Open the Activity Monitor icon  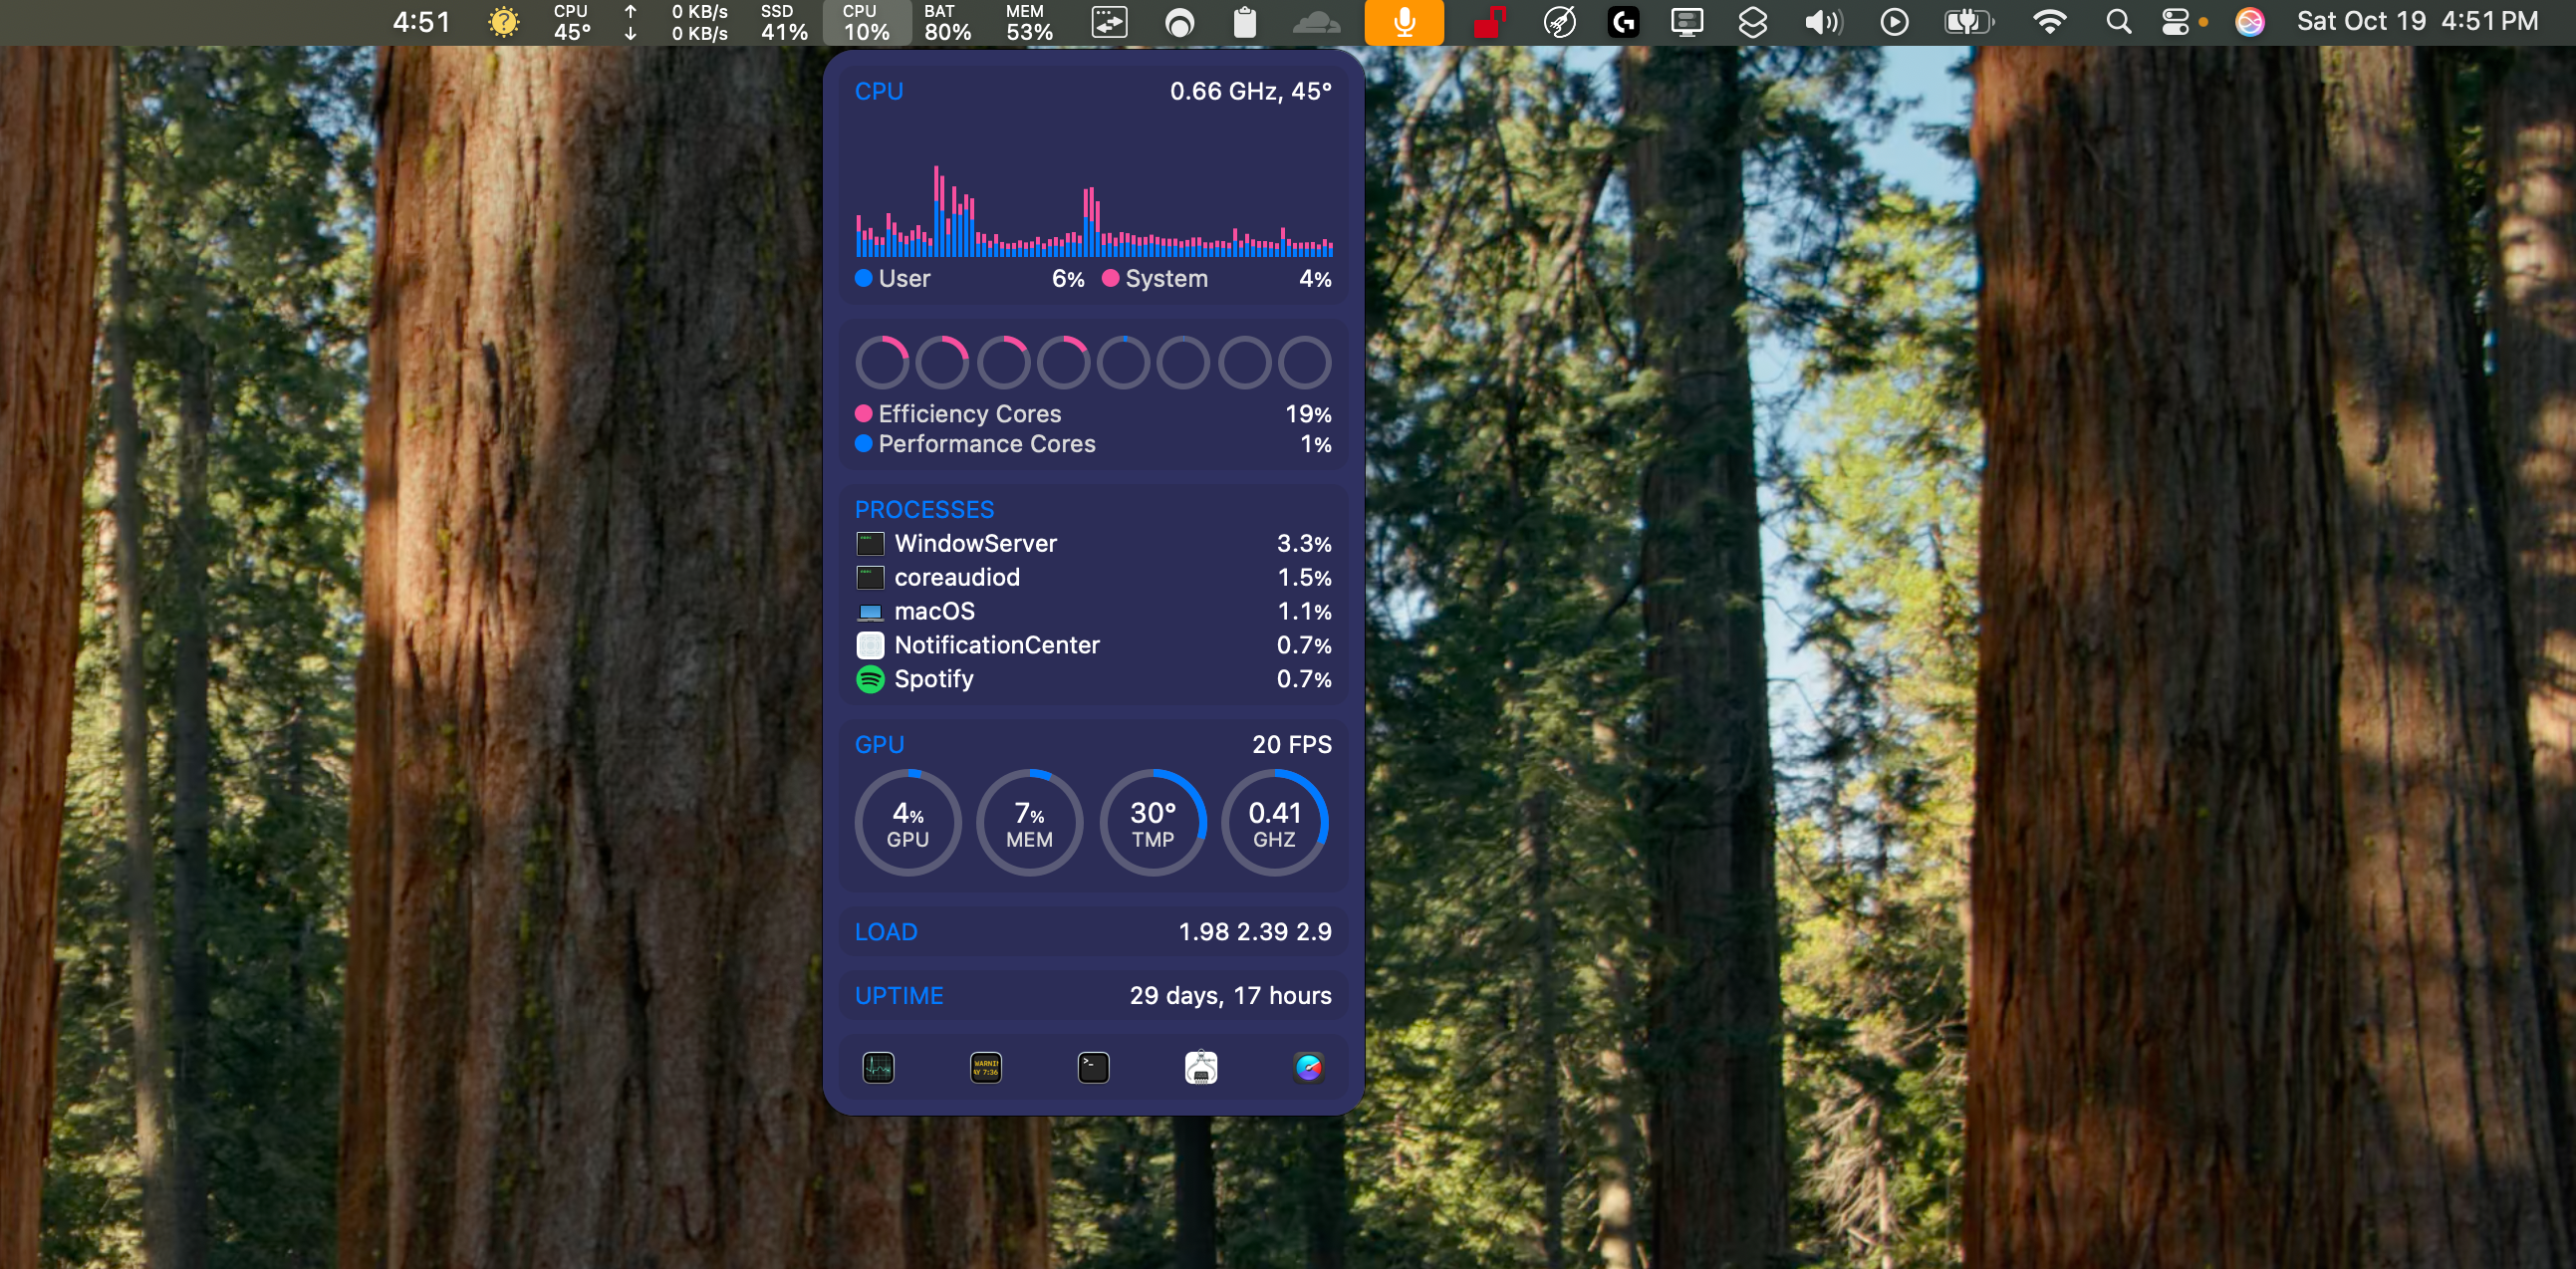click(878, 1067)
